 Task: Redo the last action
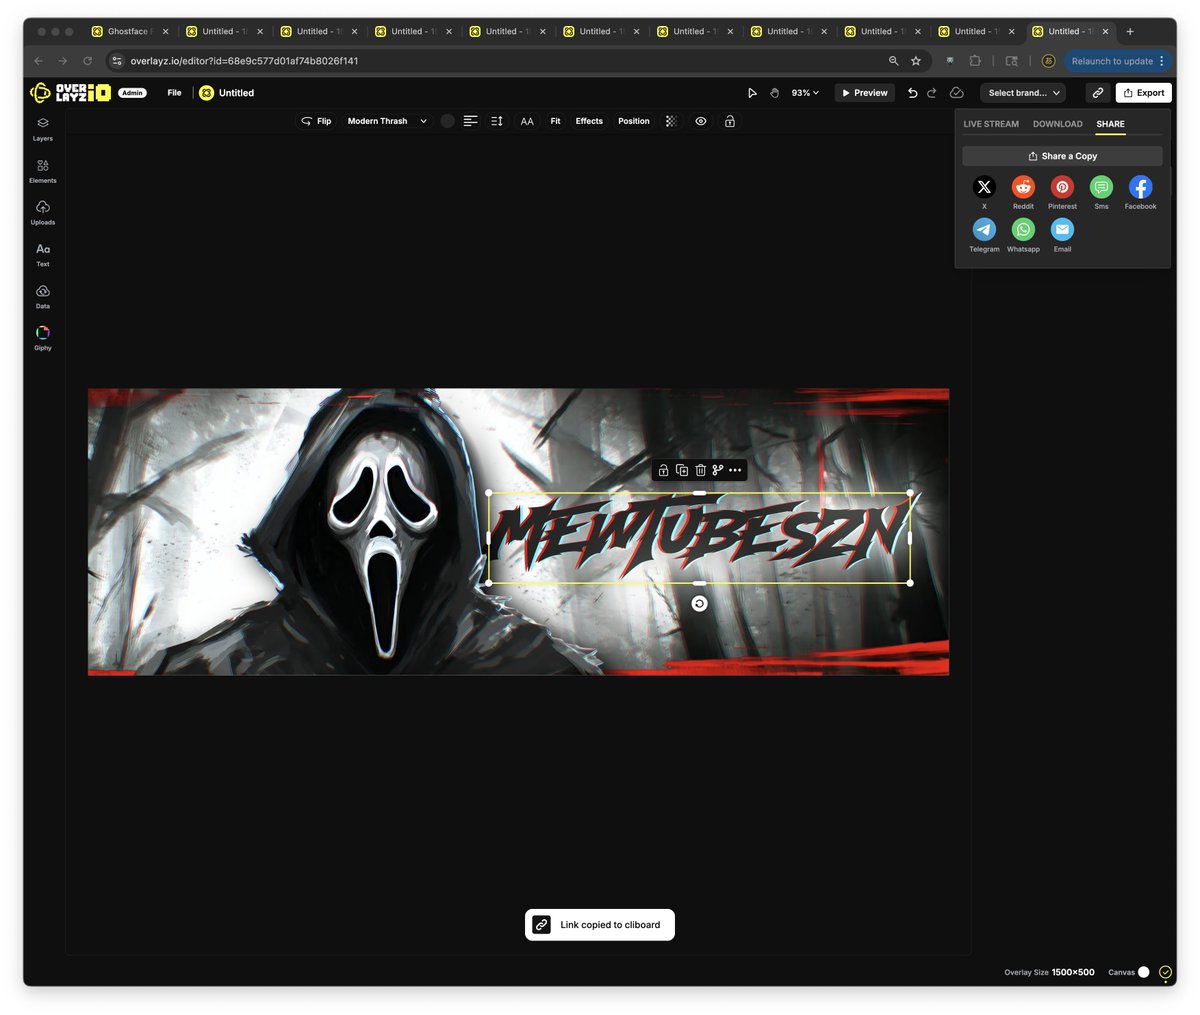[x=932, y=93]
